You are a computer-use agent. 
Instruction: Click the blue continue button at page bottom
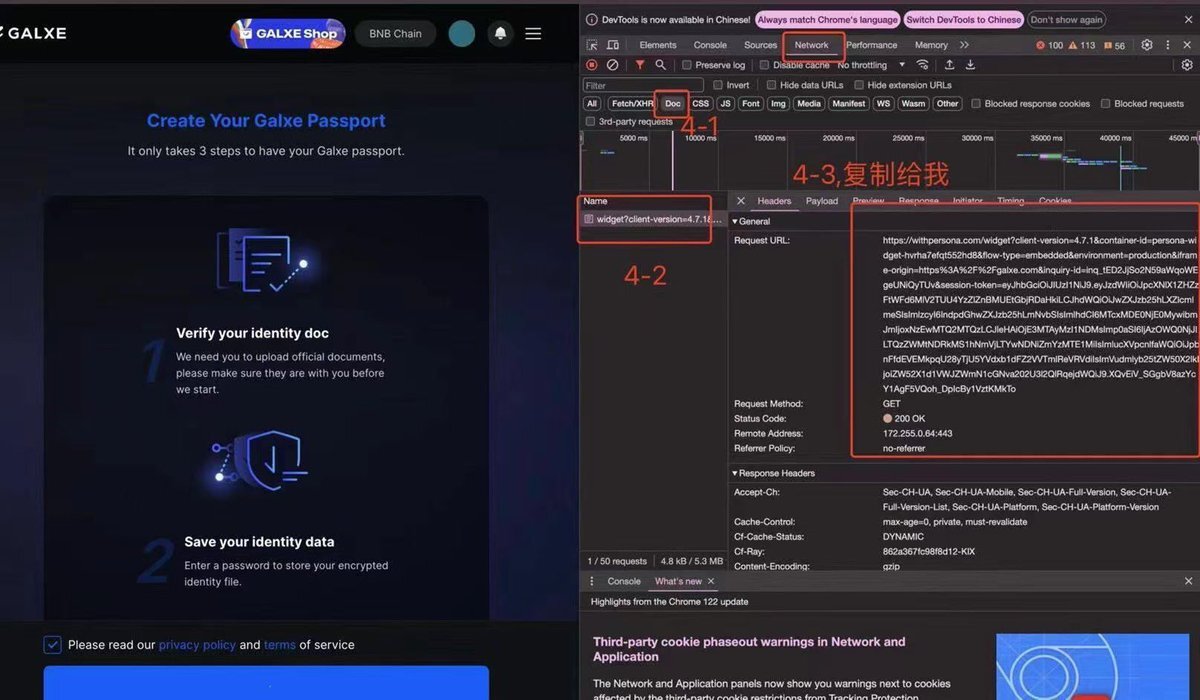pos(266,683)
